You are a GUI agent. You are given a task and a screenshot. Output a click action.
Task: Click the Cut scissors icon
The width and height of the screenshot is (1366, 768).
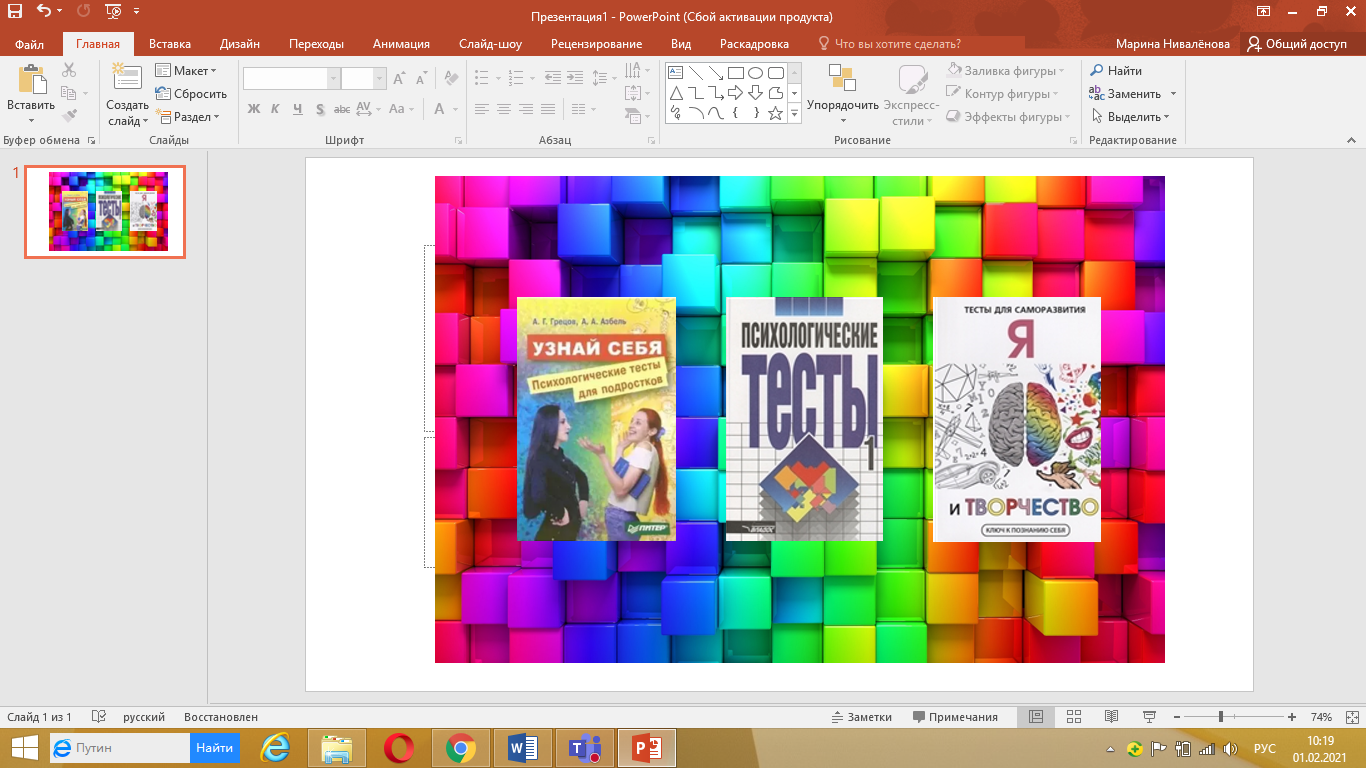pyautogui.click(x=69, y=70)
